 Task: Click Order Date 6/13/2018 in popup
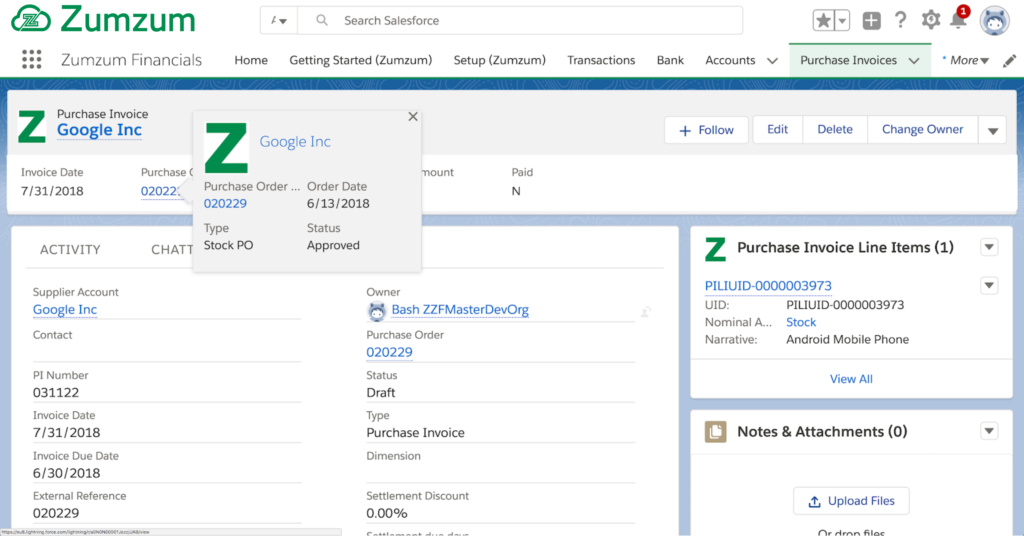click(338, 204)
